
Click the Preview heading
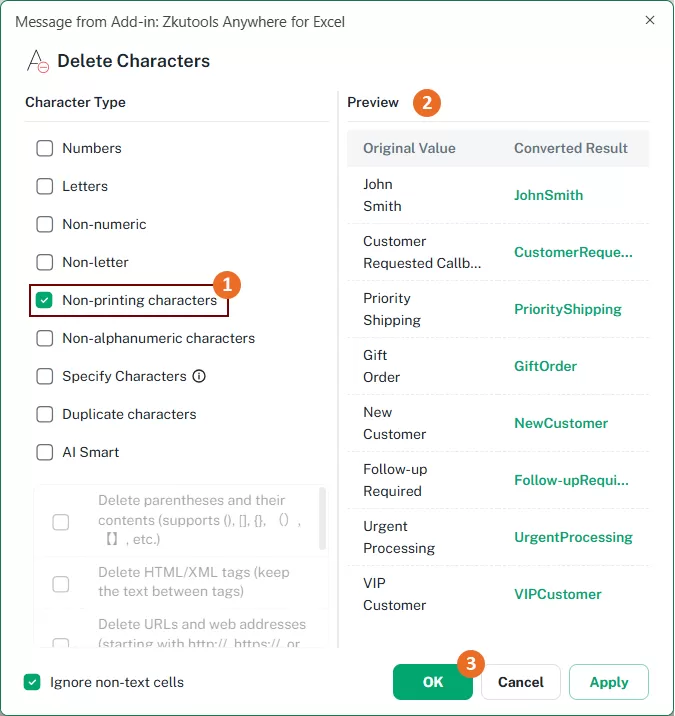click(x=373, y=102)
